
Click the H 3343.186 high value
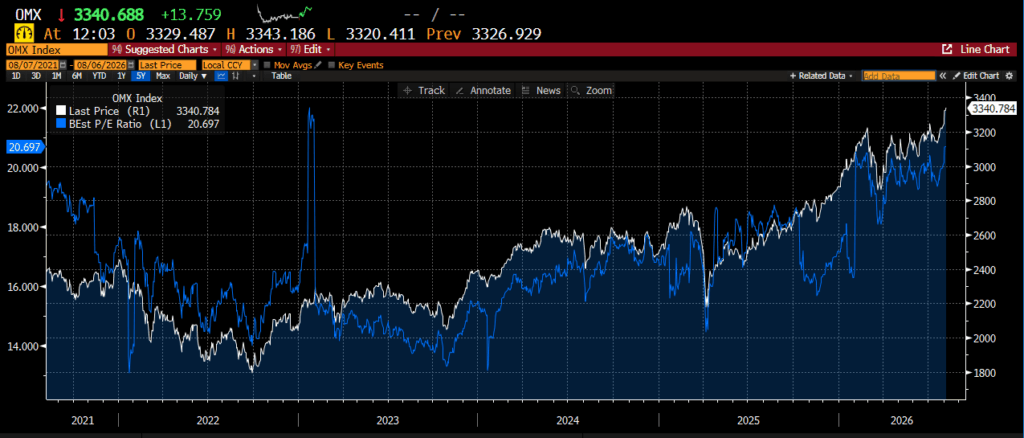coord(271,33)
